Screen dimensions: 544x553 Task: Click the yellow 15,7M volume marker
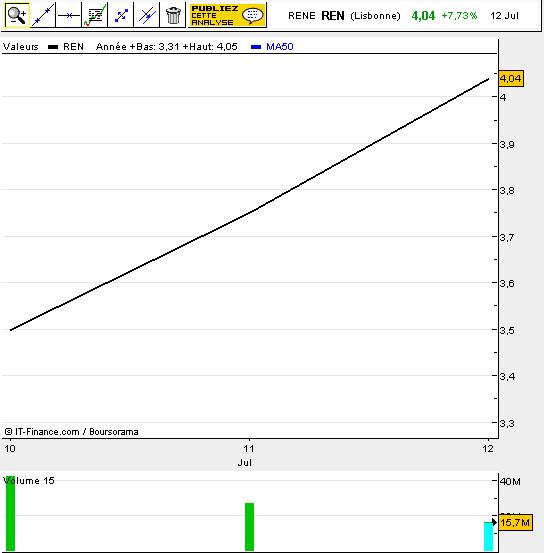tap(515, 522)
